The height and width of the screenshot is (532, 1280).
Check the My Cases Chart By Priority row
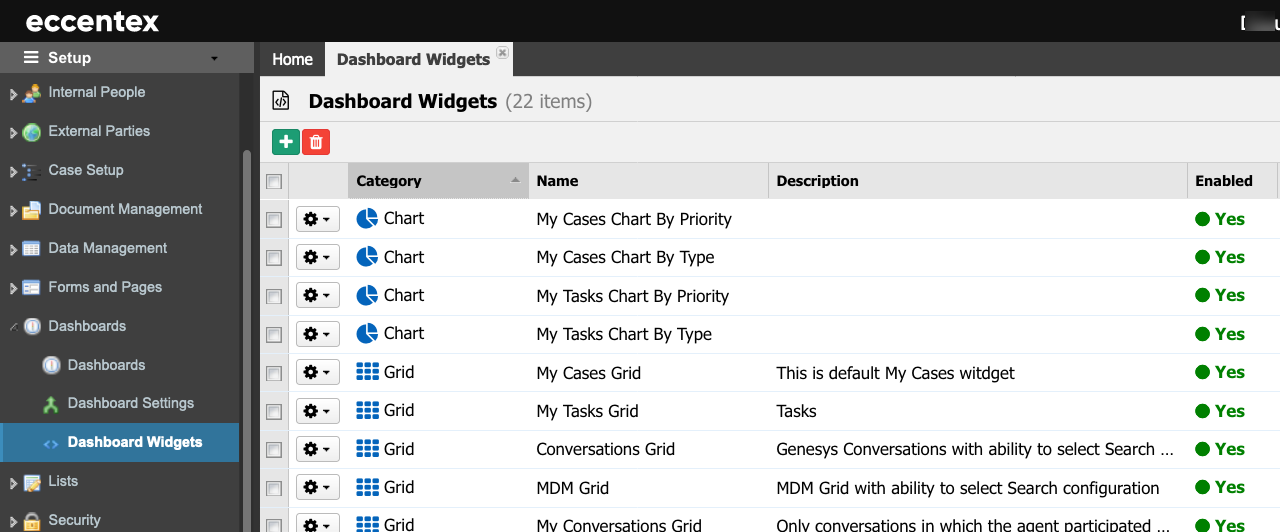274,219
